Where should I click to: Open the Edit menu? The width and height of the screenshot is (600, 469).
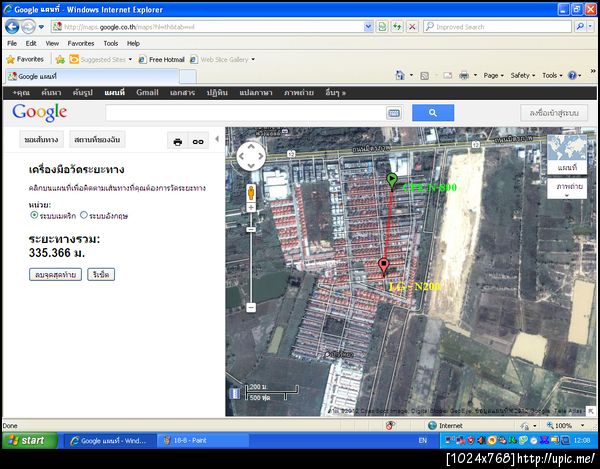pos(31,43)
